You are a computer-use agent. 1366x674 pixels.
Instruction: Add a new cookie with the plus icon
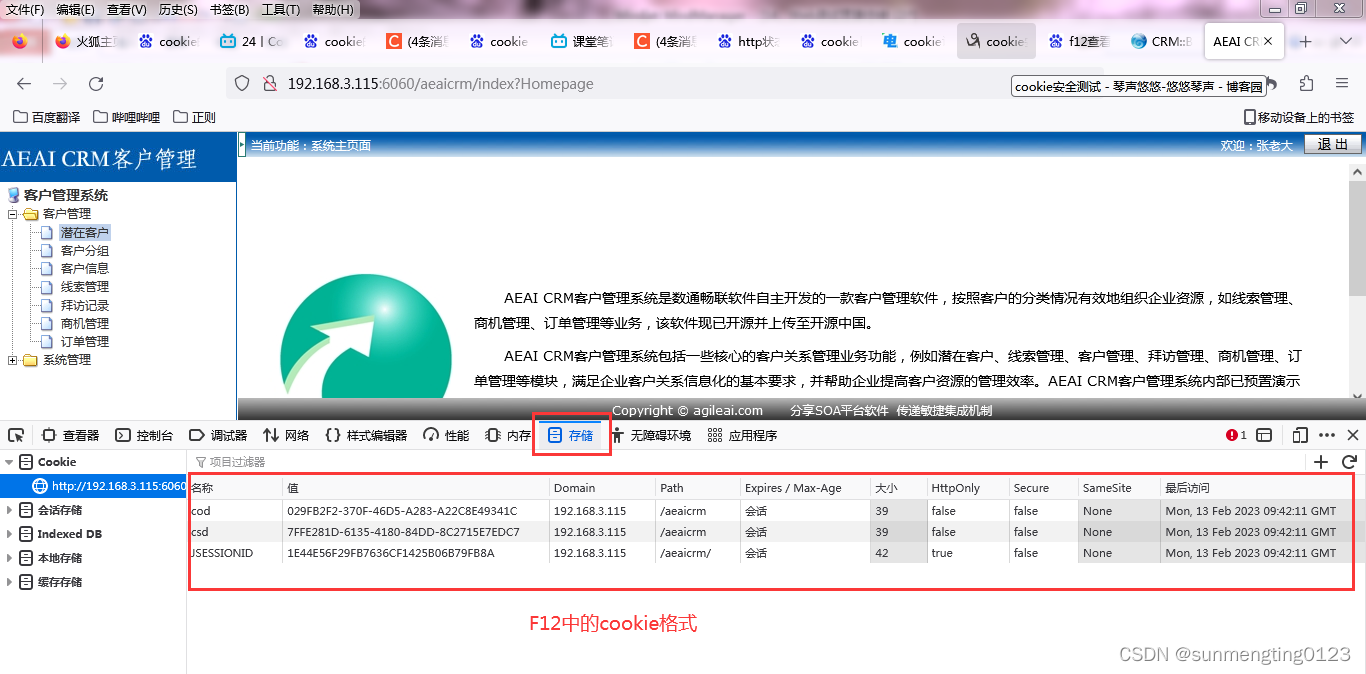tap(1320, 462)
